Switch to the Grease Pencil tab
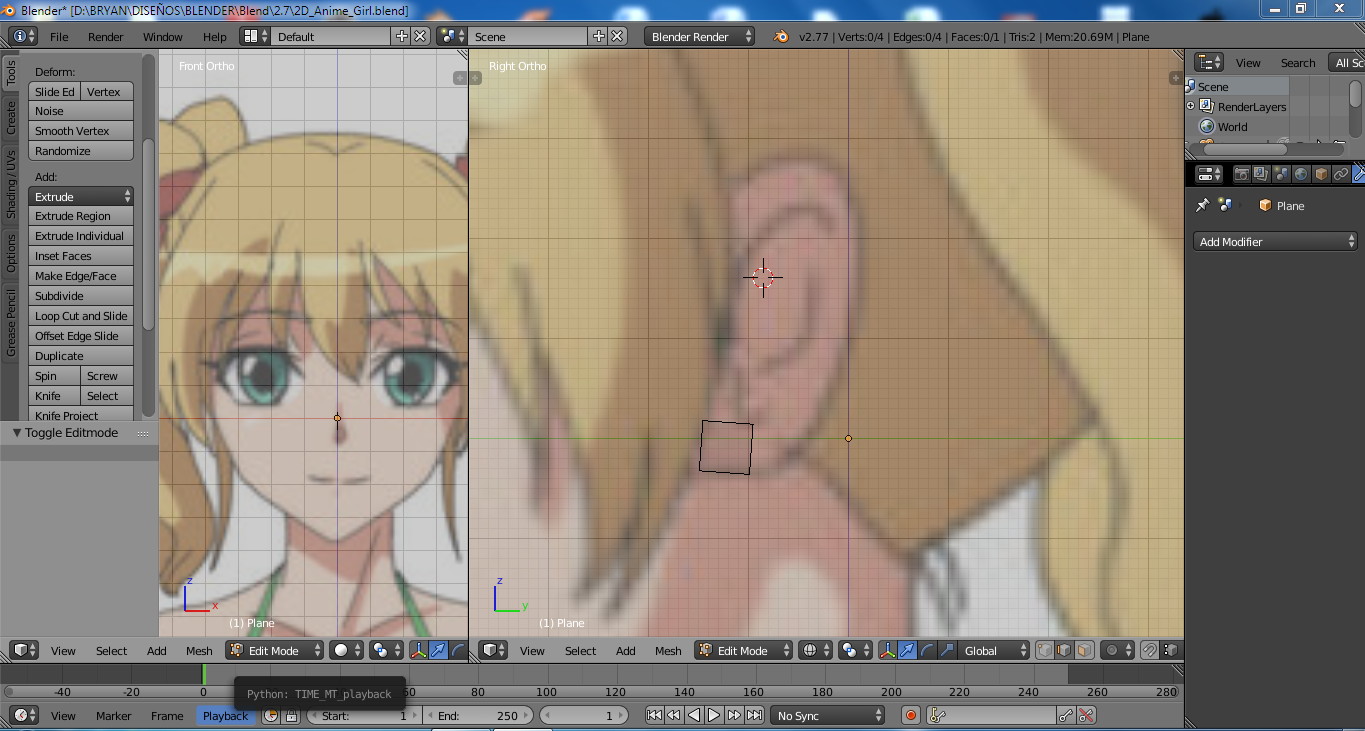The image size is (1365, 731). (11, 322)
